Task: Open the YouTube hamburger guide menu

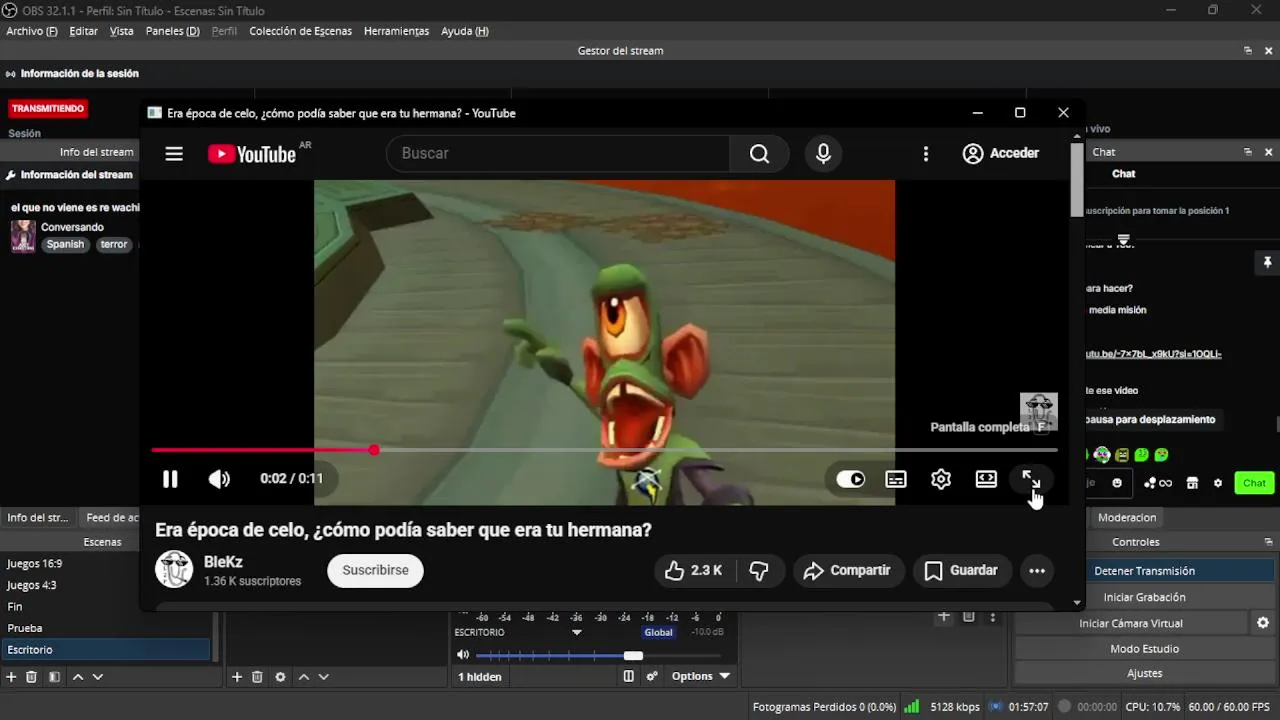Action: (174, 154)
